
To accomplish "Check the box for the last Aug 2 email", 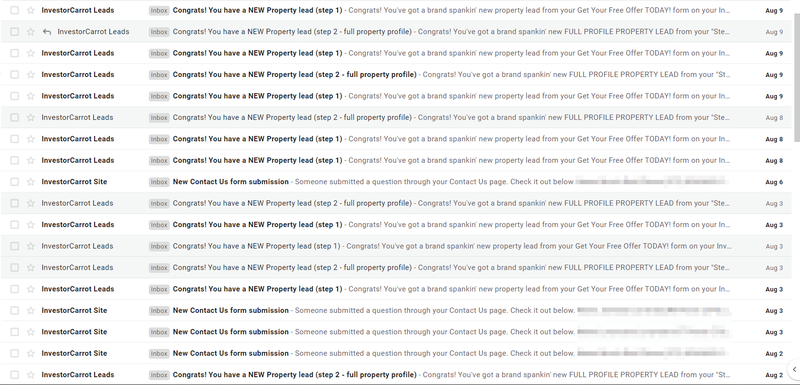I will (14, 374).
